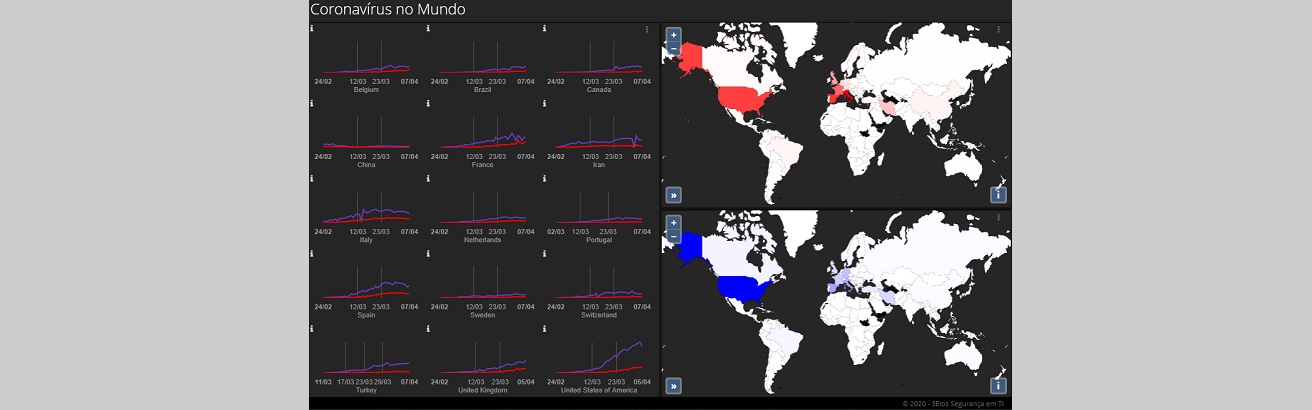
Task: Open info button on blue map
Action: coord(998,385)
